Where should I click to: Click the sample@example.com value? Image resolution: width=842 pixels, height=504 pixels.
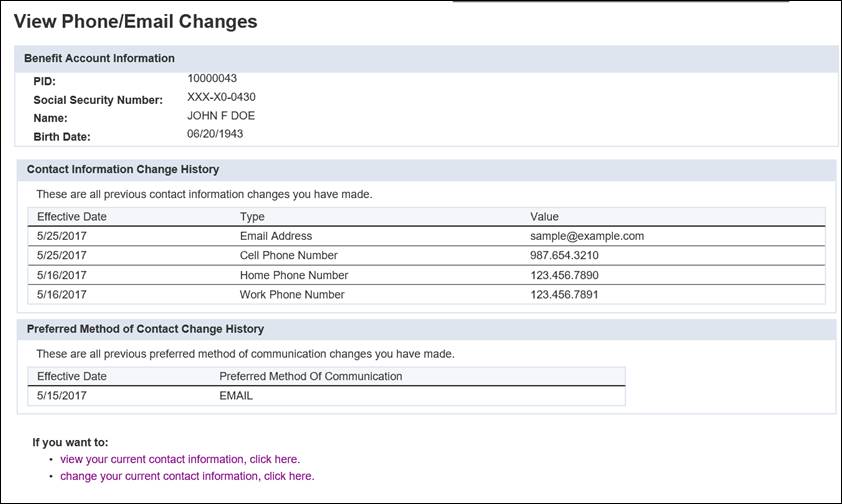pos(587,236)
